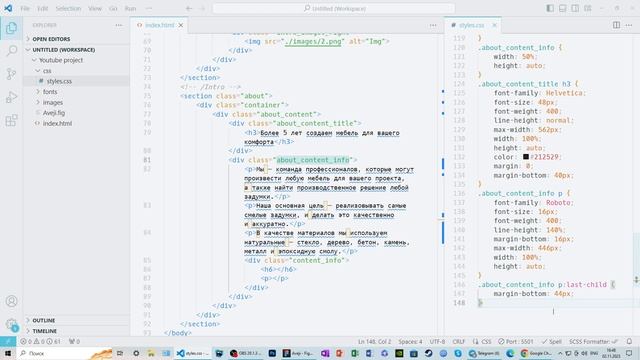Click the remote window indicator in status bar

click(8, 341)
